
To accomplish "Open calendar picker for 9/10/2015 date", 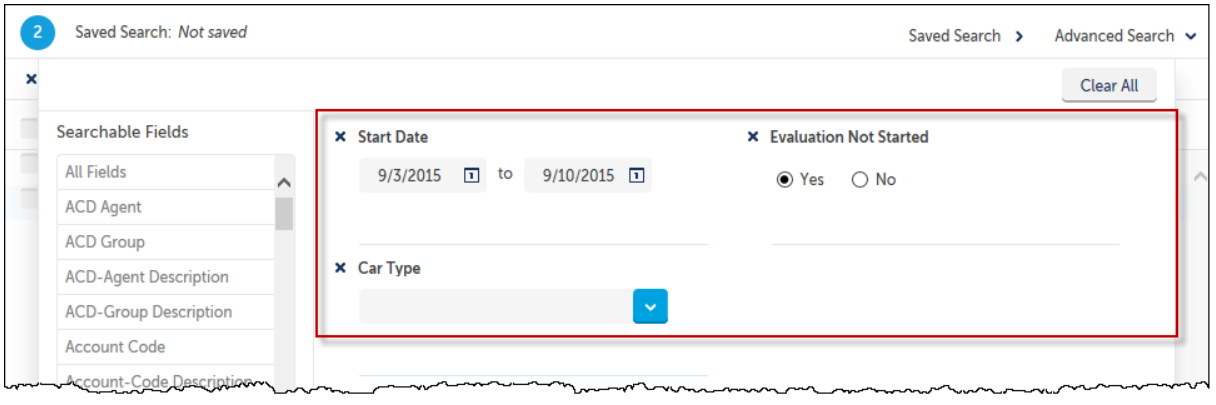I will [x=636, y=175].
